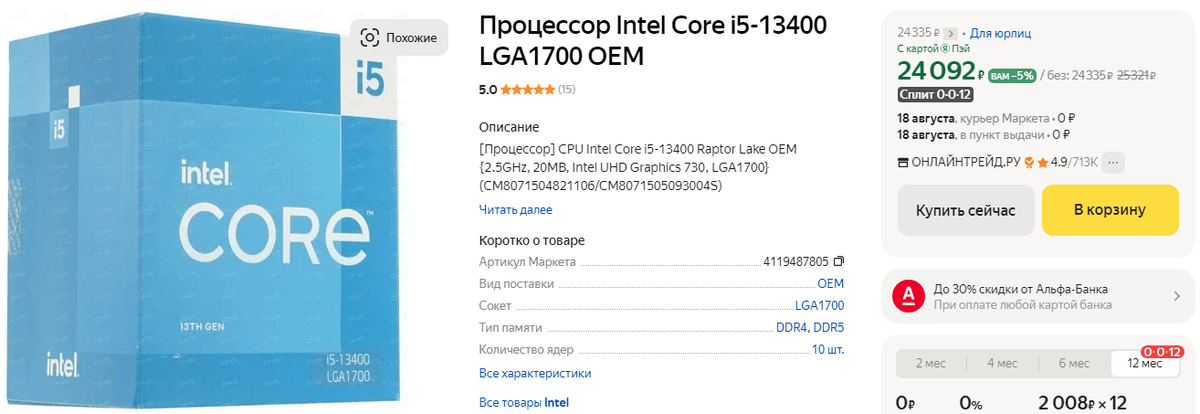
Task: Click the Сплит 0-0-12 badge
Action: [935, 95]
